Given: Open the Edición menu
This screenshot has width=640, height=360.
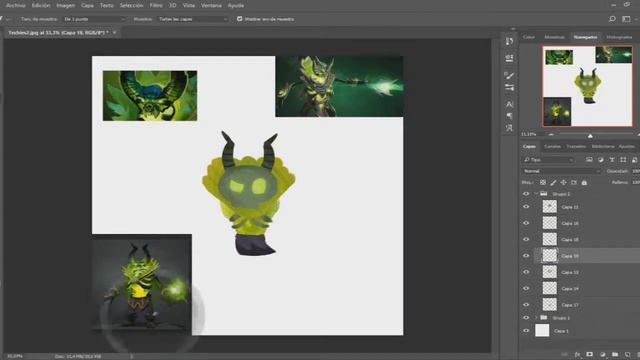Looking at the screenshot, I should (41, 5).
